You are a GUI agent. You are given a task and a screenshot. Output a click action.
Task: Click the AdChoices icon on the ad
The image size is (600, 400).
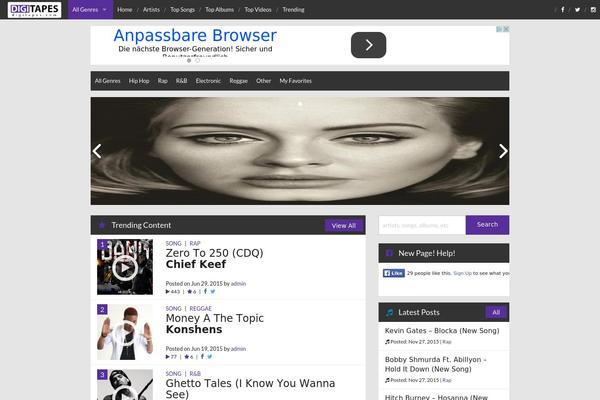click(499, 29)
